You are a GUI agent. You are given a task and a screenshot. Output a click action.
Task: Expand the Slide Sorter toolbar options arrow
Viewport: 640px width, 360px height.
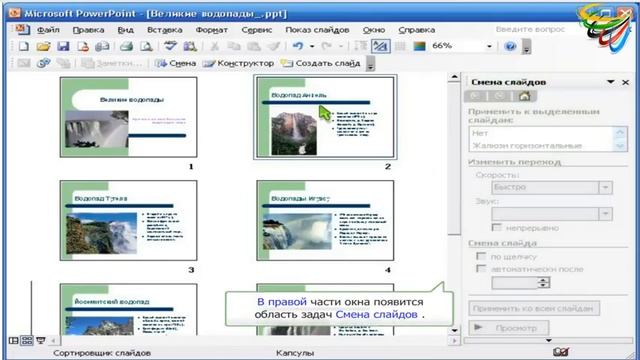click(370, 64)
